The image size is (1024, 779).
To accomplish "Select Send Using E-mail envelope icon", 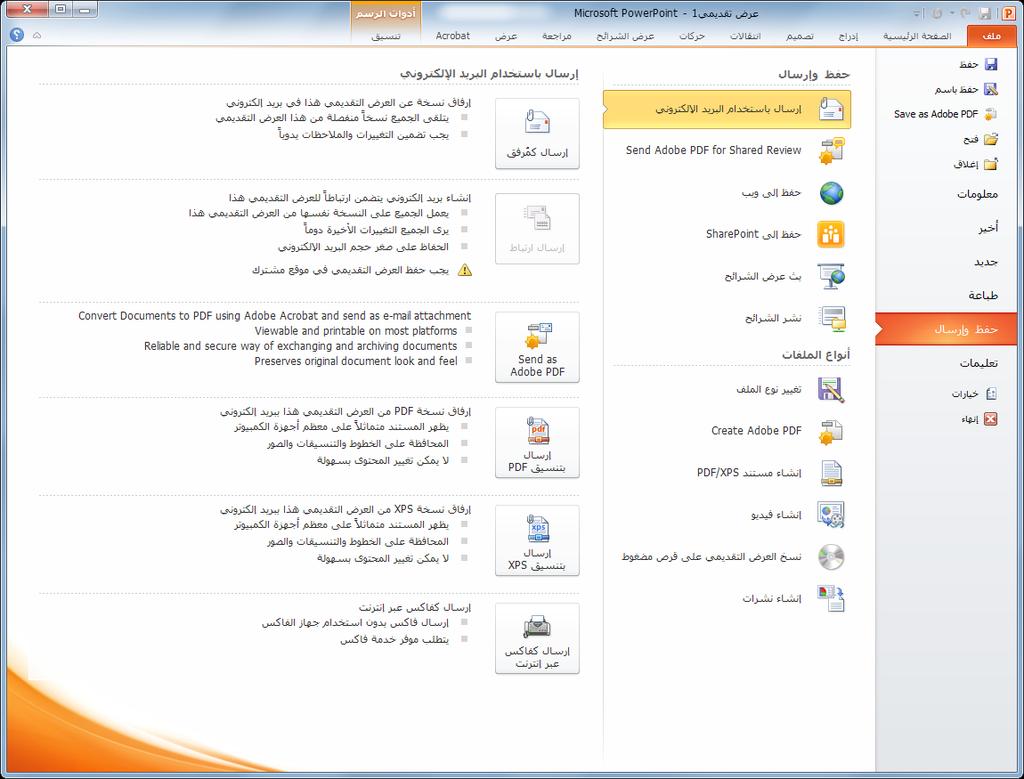I will pyautogui.click(x=831, y=108).
